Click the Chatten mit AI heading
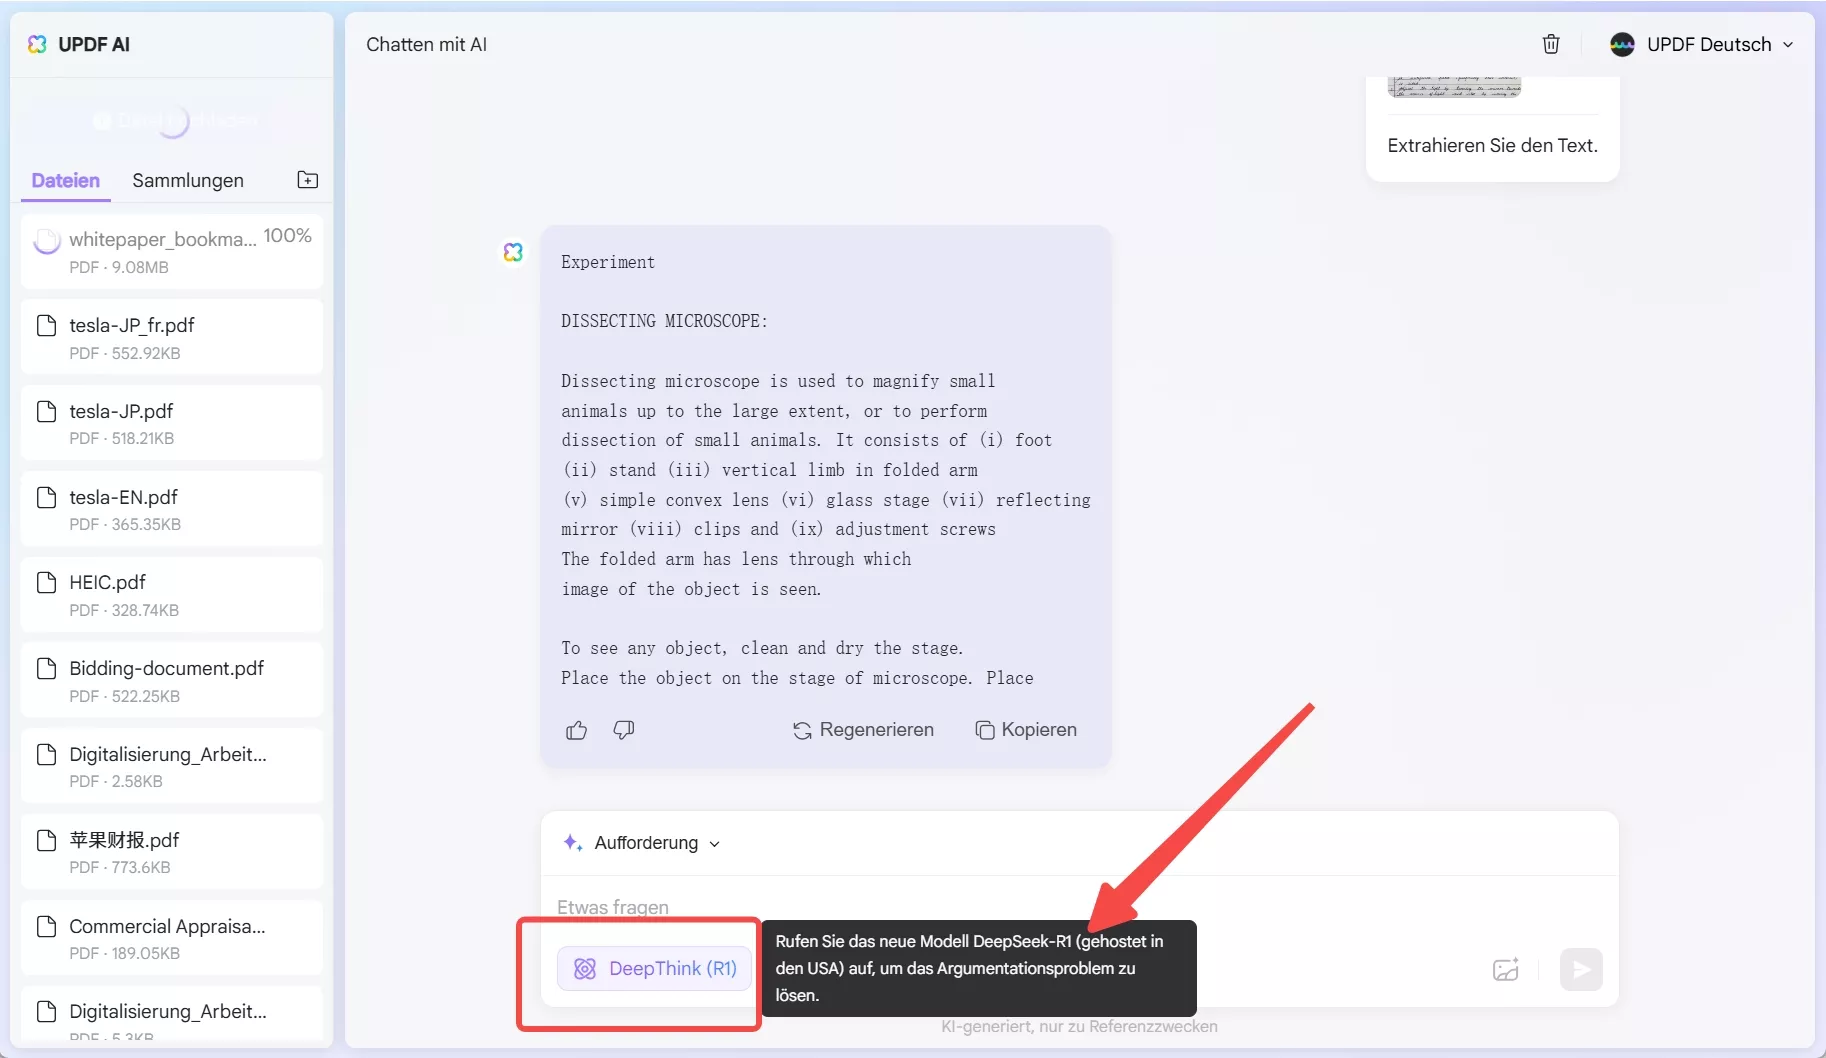Screen dimensions: 1826x1058 pos(427,44)
